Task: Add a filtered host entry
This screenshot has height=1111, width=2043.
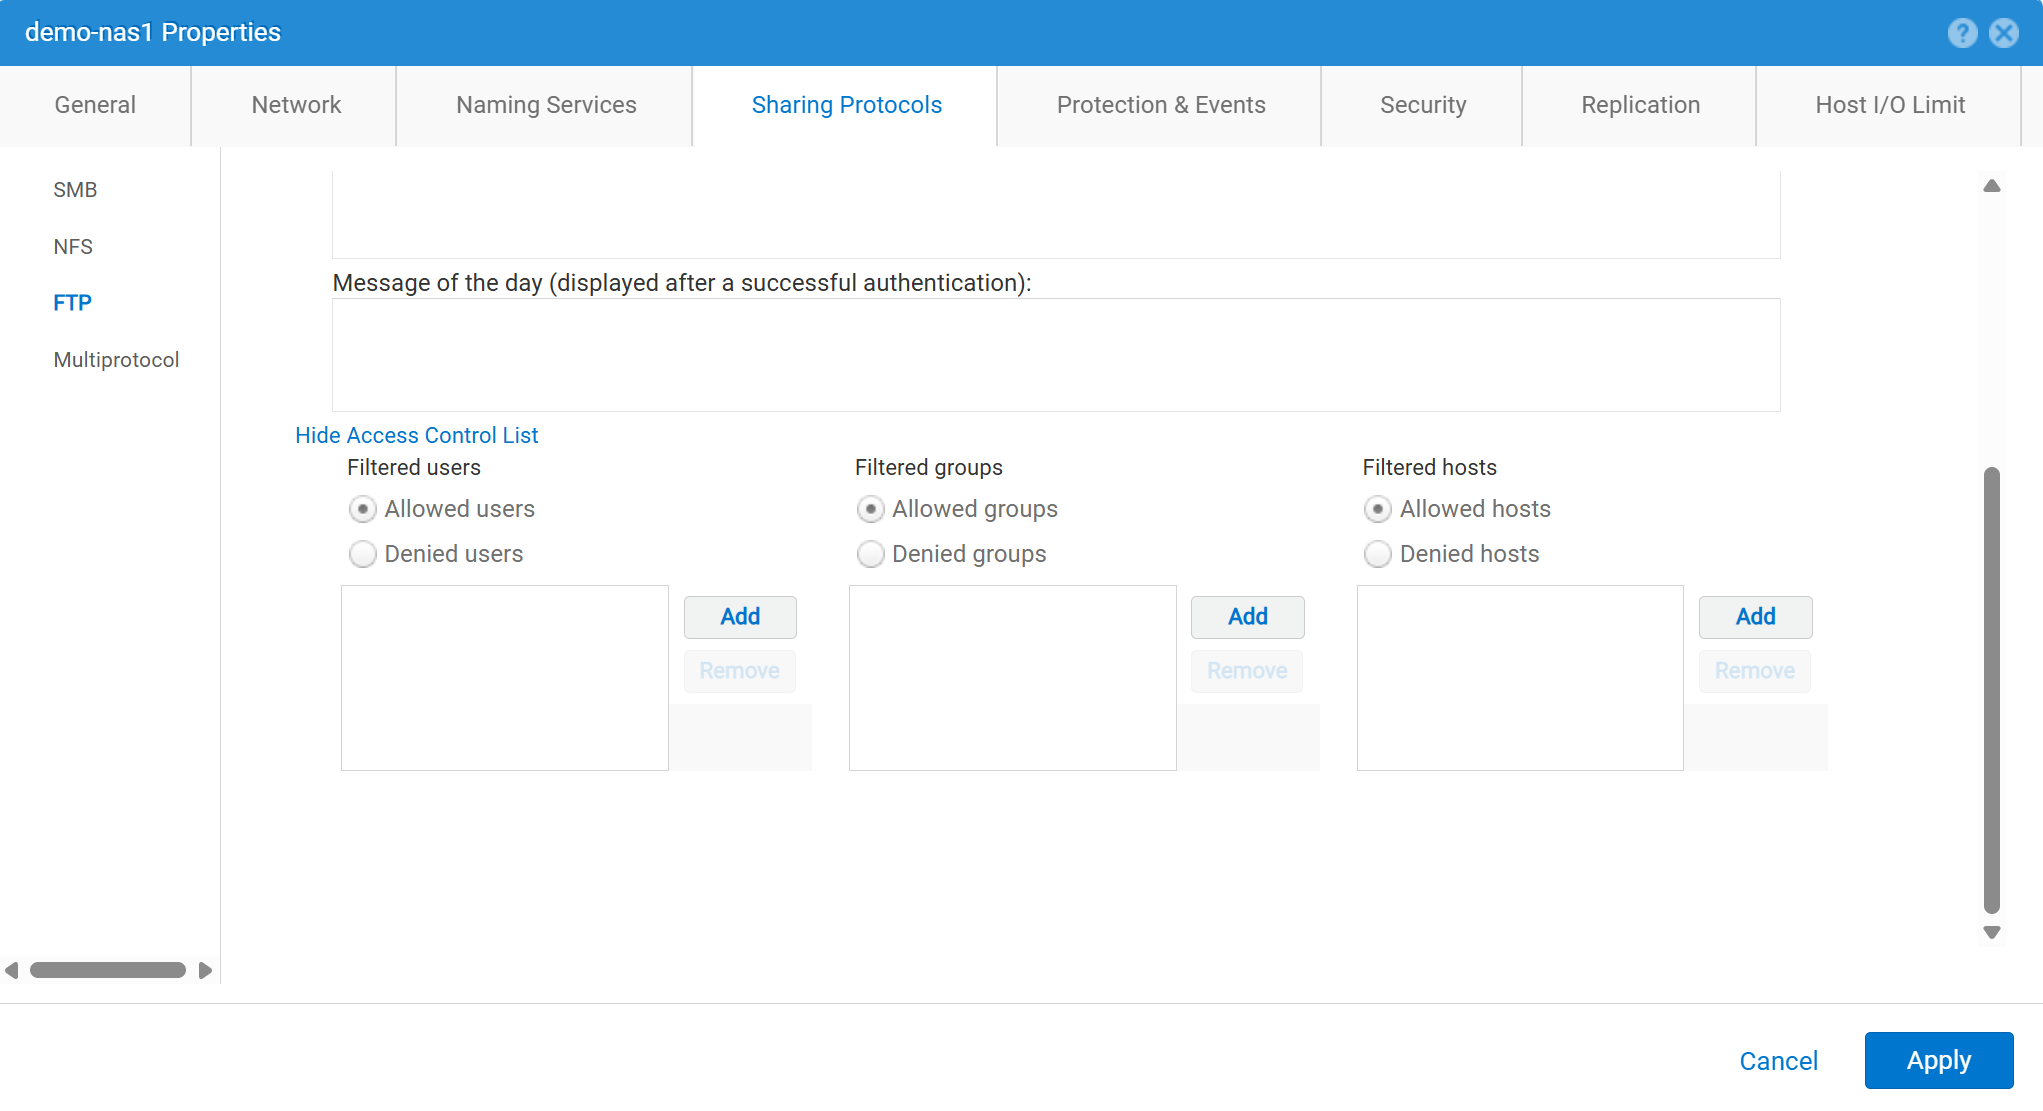Action: click(x=1755, y=617)
